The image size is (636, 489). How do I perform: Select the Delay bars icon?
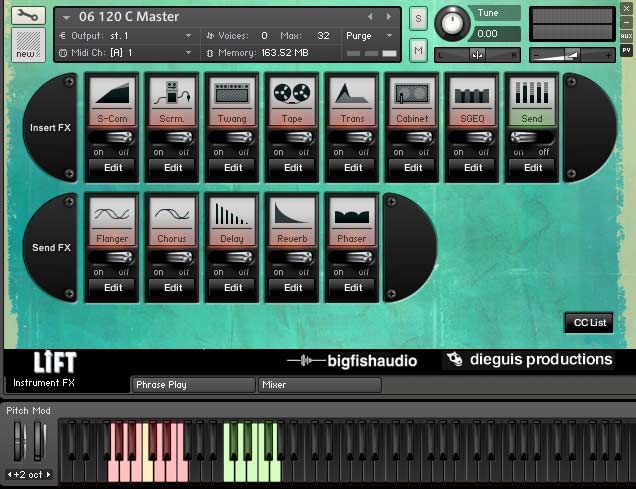pyautogui.click(x=232, y=213)
